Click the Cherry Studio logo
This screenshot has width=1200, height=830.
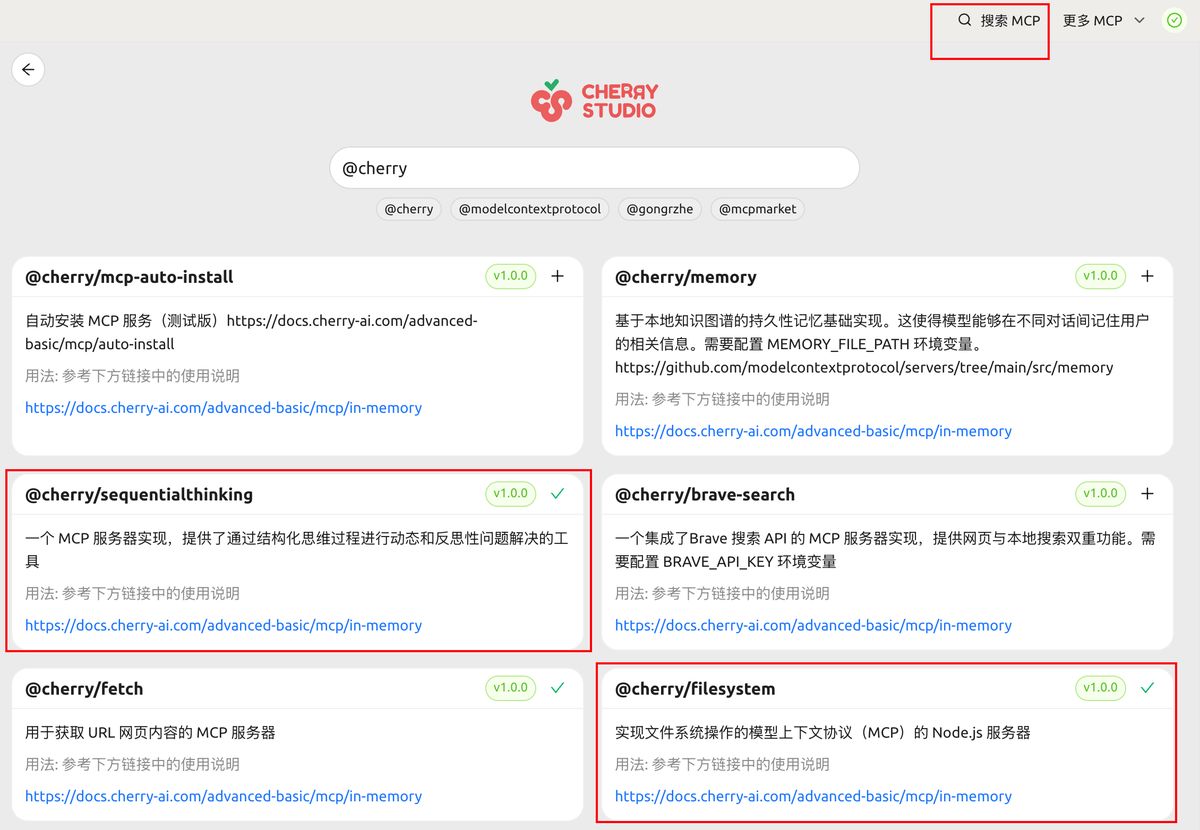(594, 101)
